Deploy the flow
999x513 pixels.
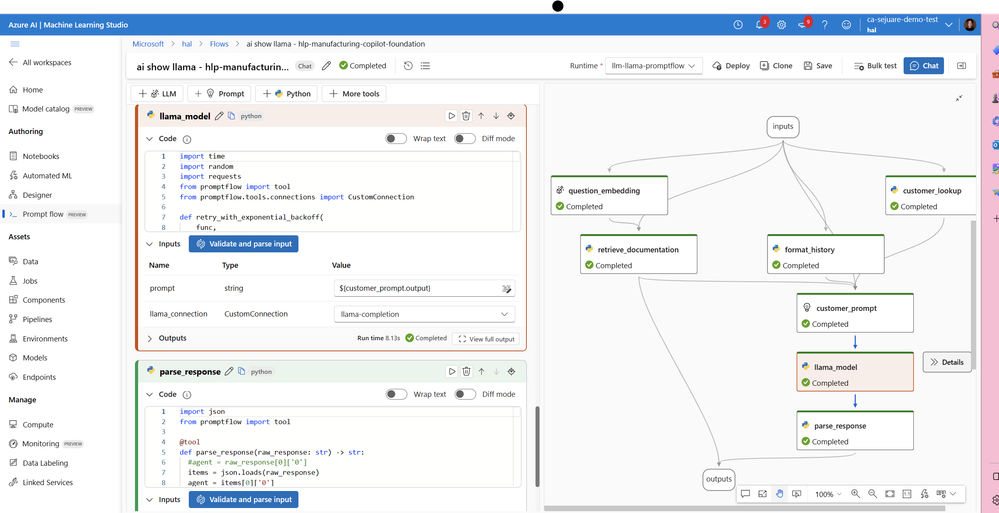(x=731, y=66)
